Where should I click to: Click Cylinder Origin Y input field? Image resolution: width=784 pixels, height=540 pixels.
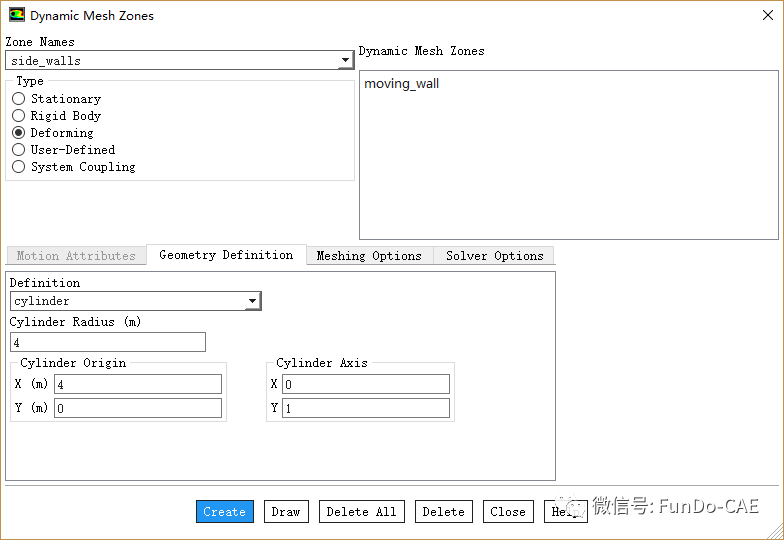coord(138,408)
